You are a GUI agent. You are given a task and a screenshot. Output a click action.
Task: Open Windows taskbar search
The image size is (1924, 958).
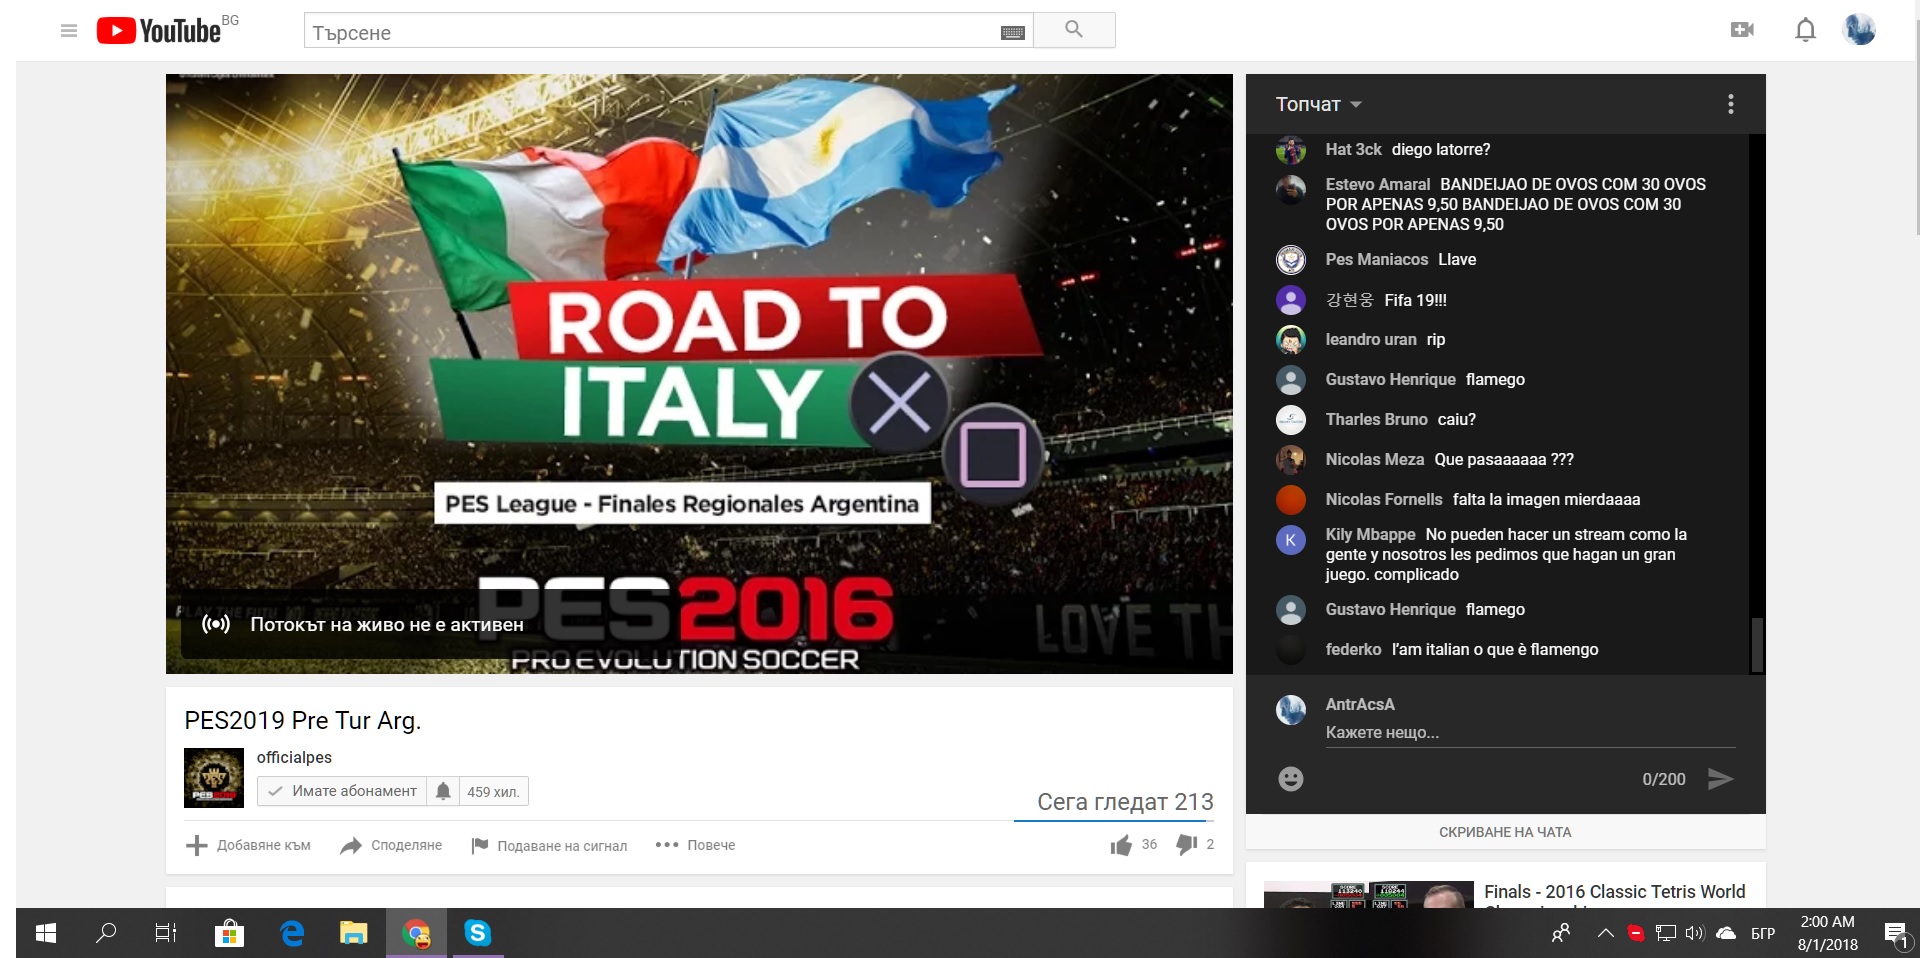[x=106, y=933]
